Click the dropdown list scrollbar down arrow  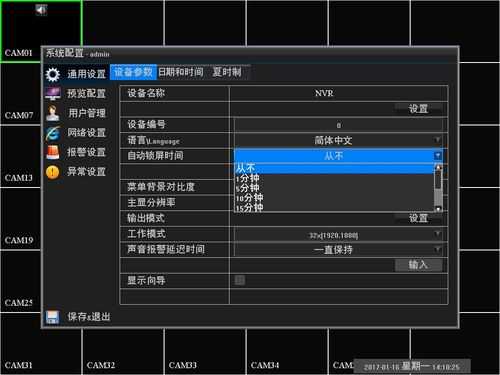point(438,209)
